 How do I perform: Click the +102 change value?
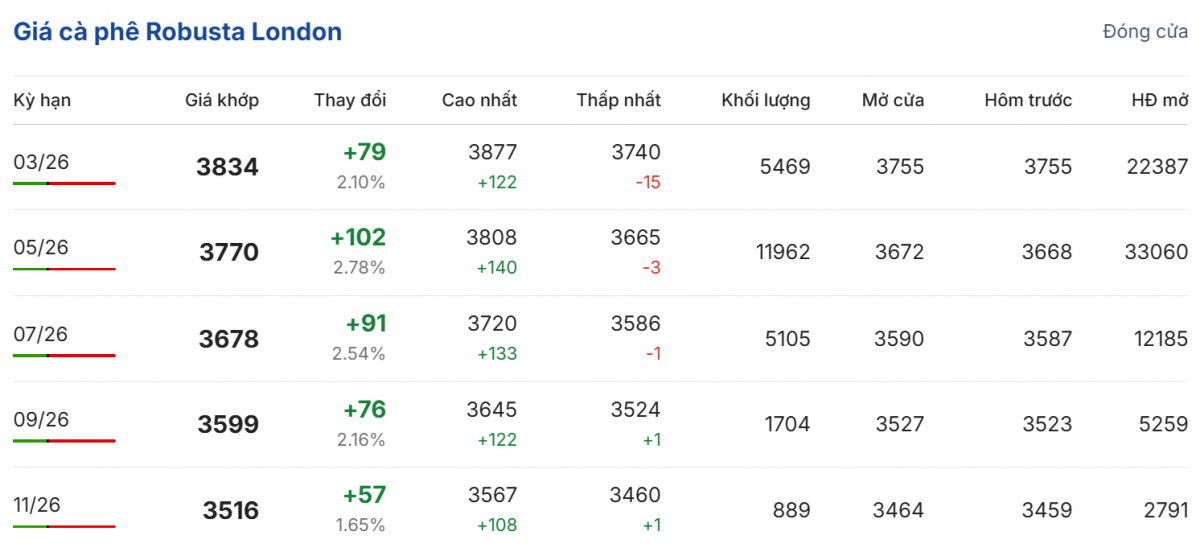tap(358, 238)
